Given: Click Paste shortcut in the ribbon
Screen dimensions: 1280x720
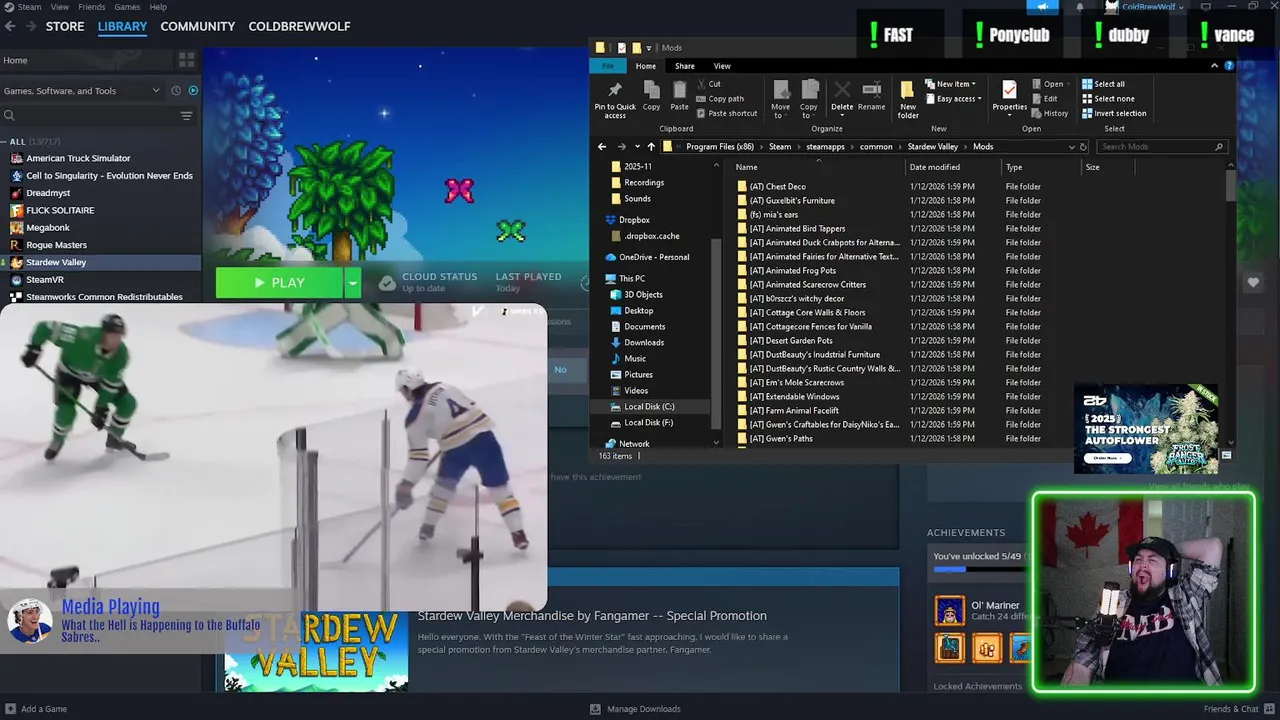Looking at the screenshot, I should 725,113.
